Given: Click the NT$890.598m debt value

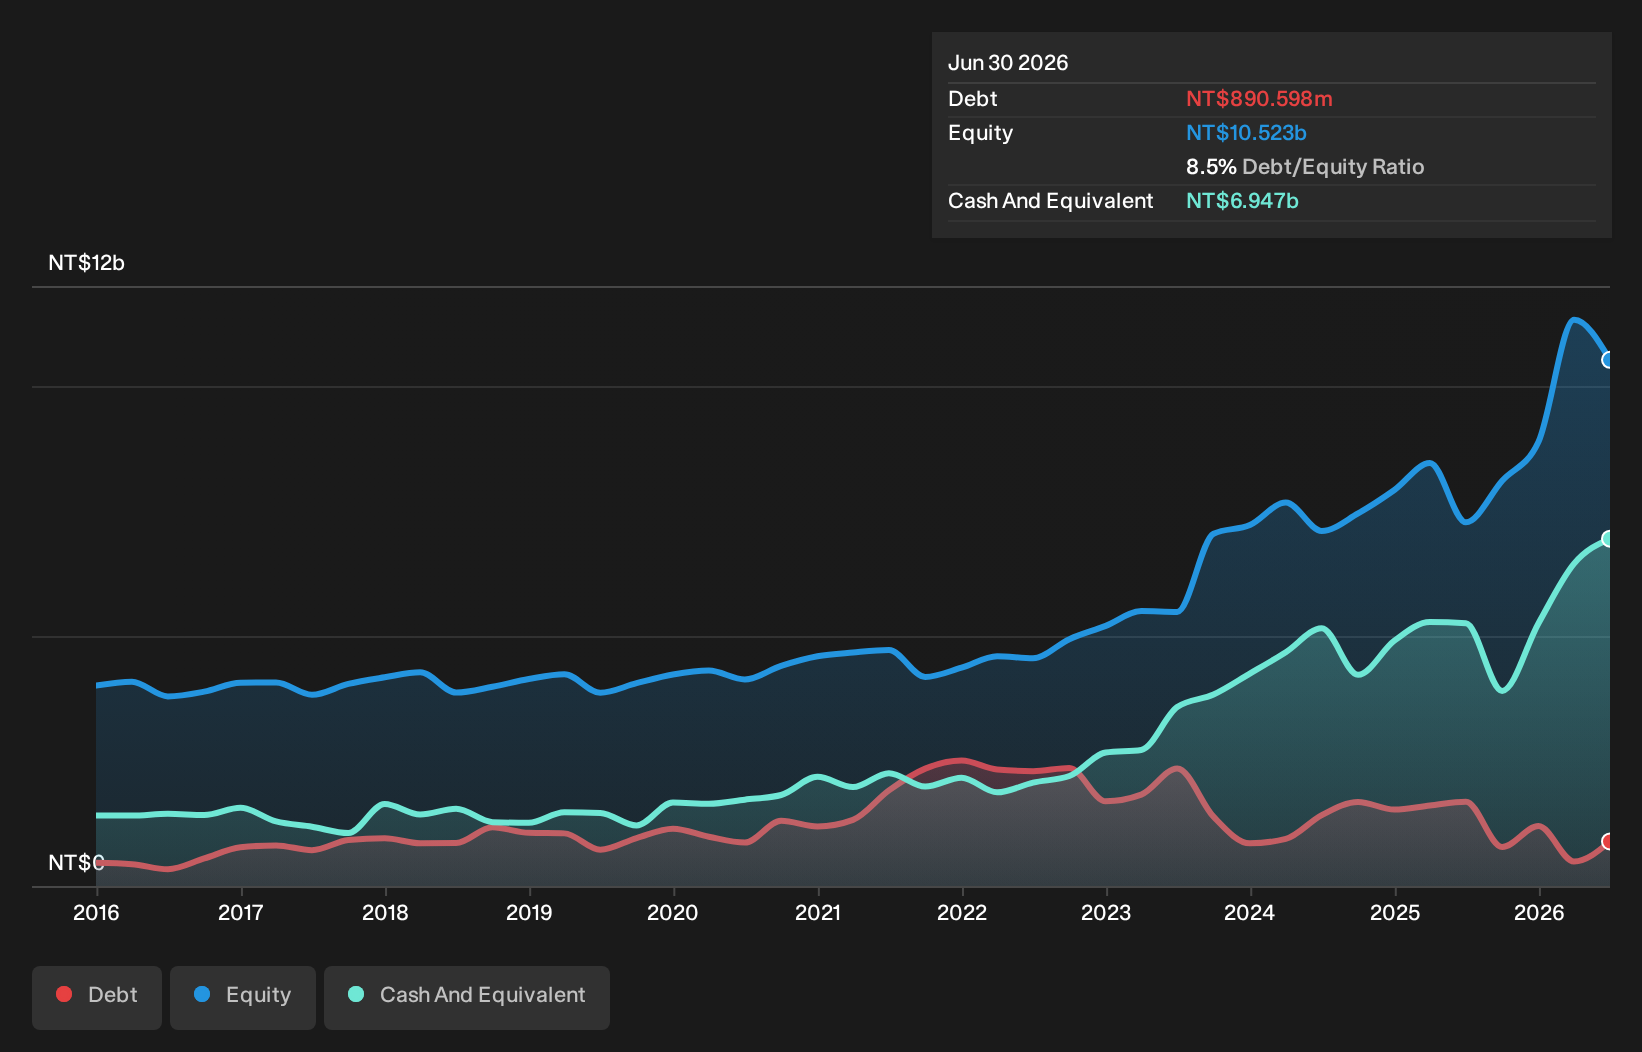Looking at the screenshot, I should point(1259,99).
